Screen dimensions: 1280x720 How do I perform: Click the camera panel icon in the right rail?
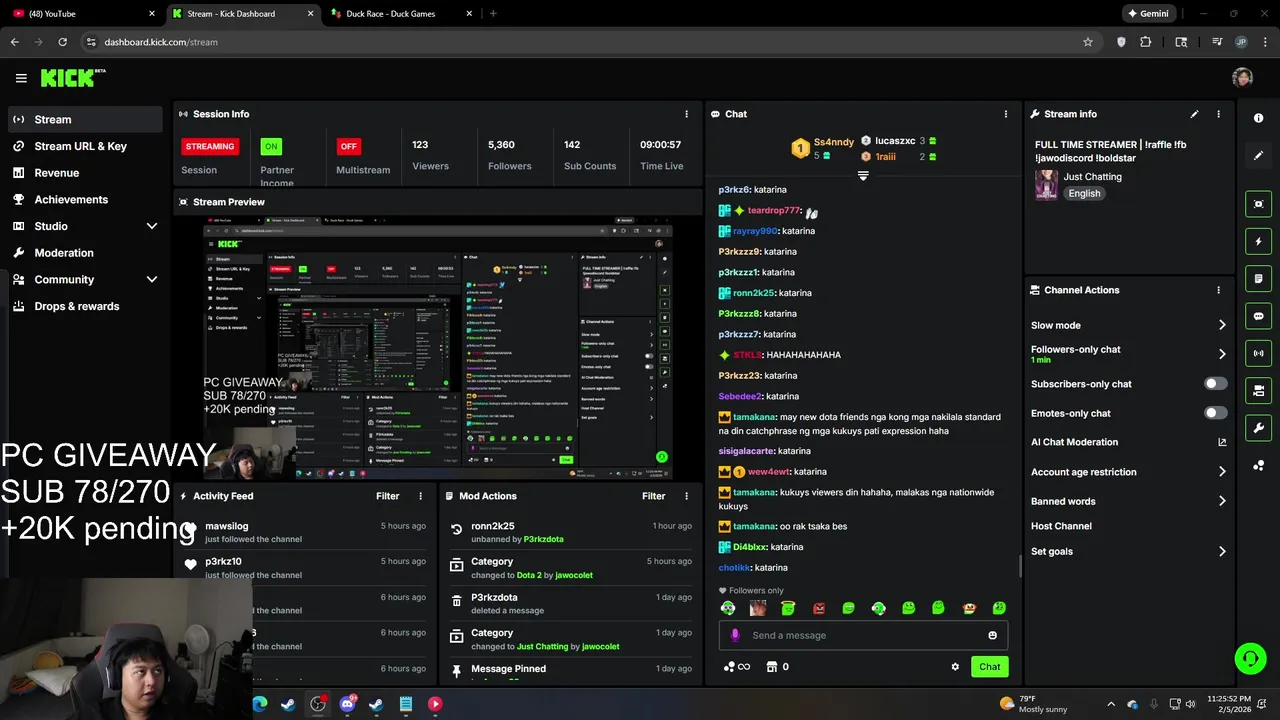pyautogui.click(x=1258, y=390)
